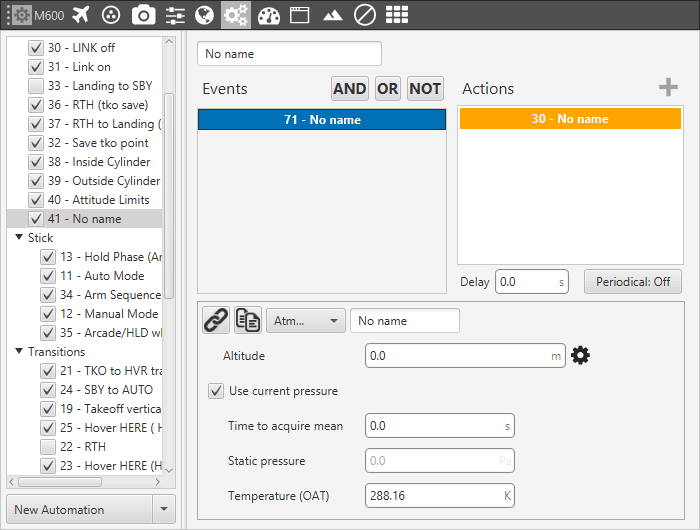Open New Automation dropdown arrow
This screenshot has height=530, width=700.
(x=164, y=509)
